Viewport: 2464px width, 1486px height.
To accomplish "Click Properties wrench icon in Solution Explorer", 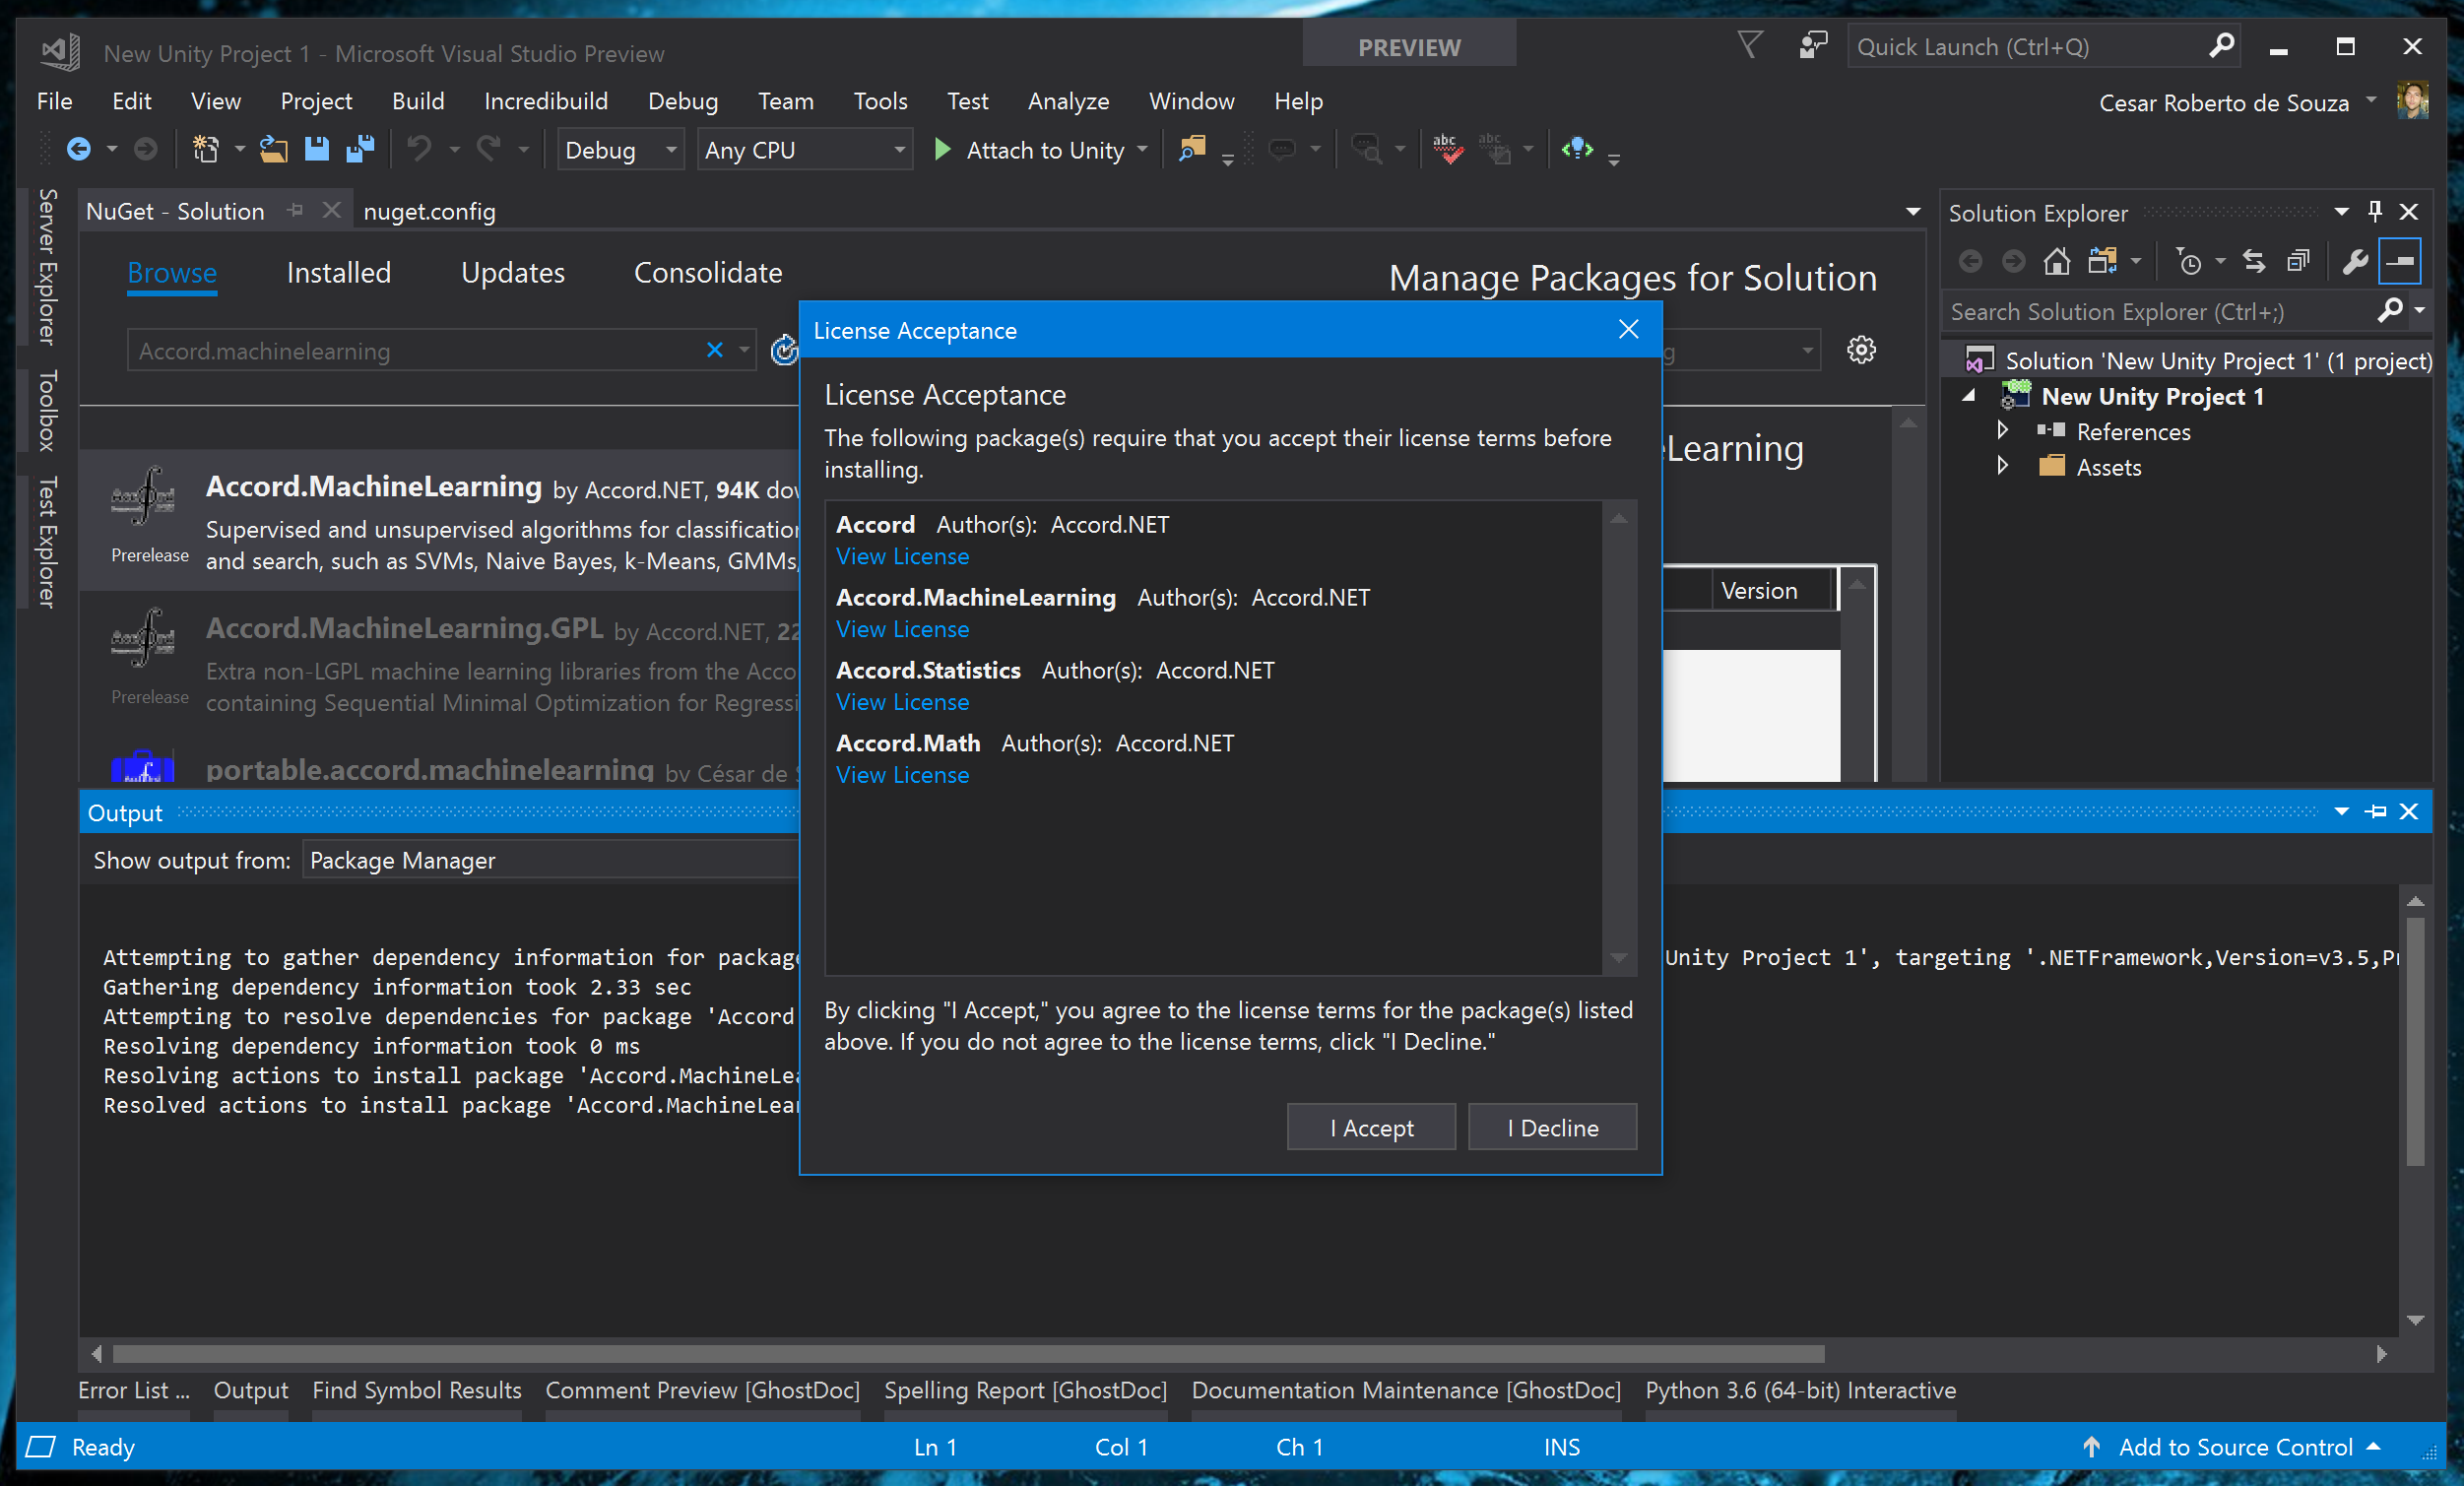I will [2355, 262].
